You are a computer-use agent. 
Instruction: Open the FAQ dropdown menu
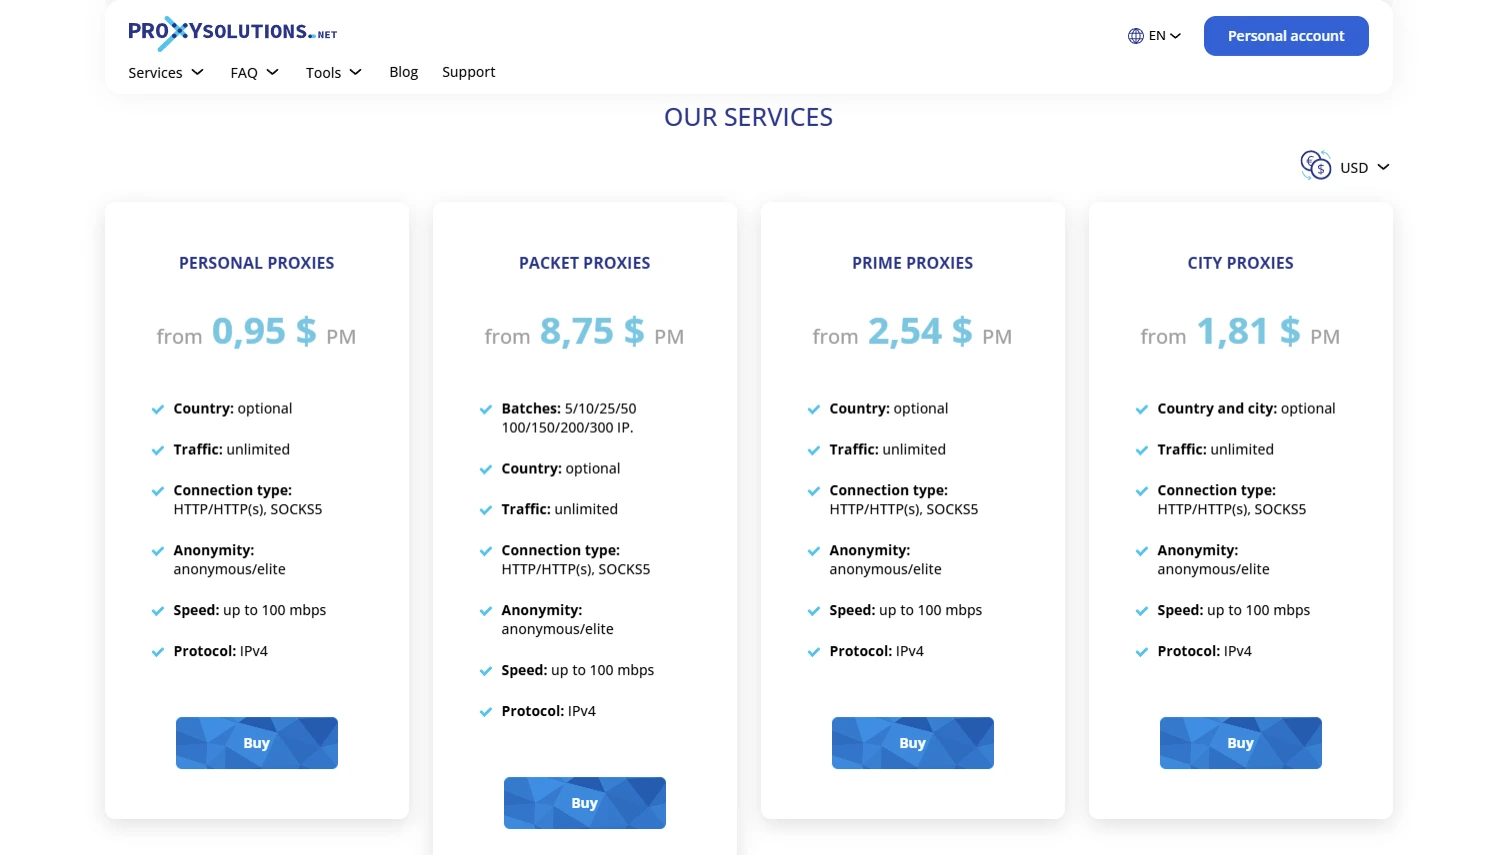point(254,72)
